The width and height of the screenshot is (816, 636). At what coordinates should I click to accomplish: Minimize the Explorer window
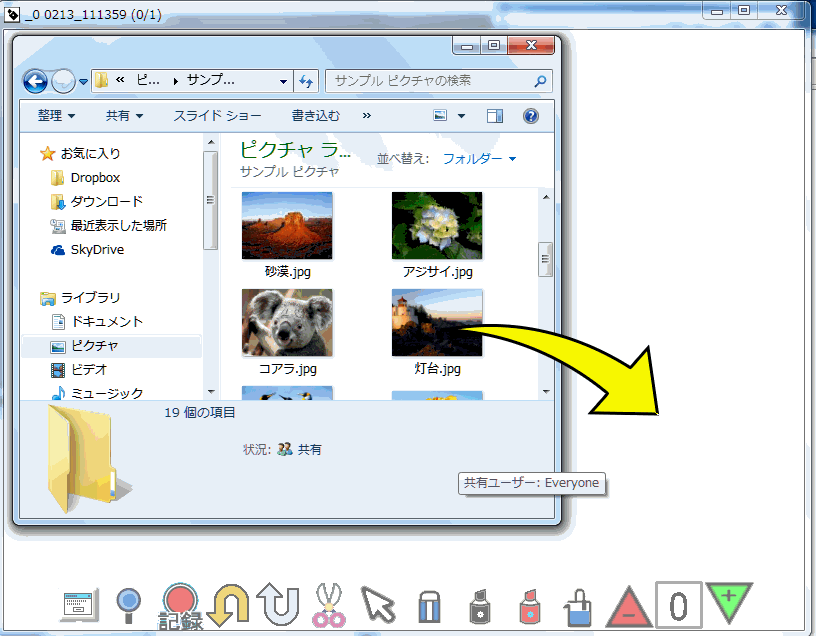[467, 46]
